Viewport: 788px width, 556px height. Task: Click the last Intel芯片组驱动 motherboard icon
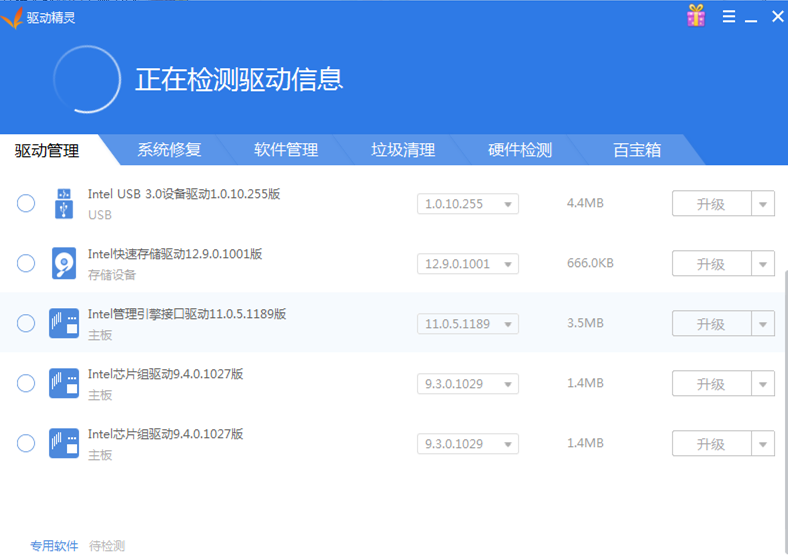[64, 443]
